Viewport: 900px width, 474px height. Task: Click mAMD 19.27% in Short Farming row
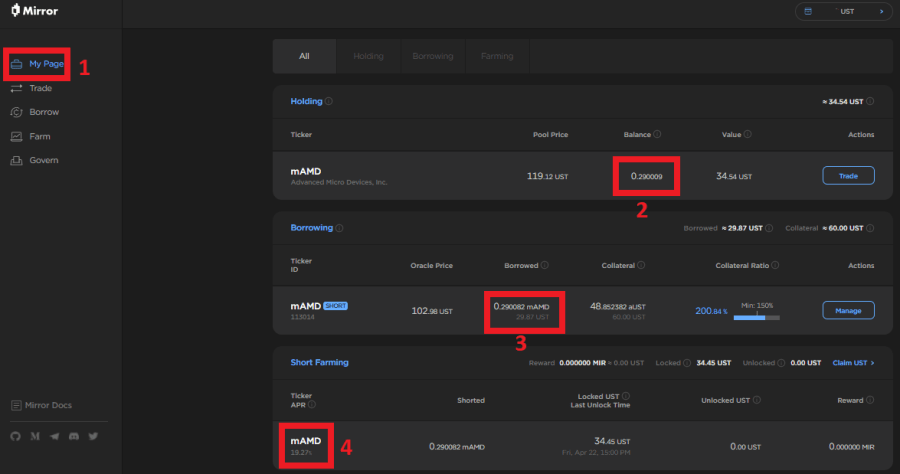(x=306, y=446)
